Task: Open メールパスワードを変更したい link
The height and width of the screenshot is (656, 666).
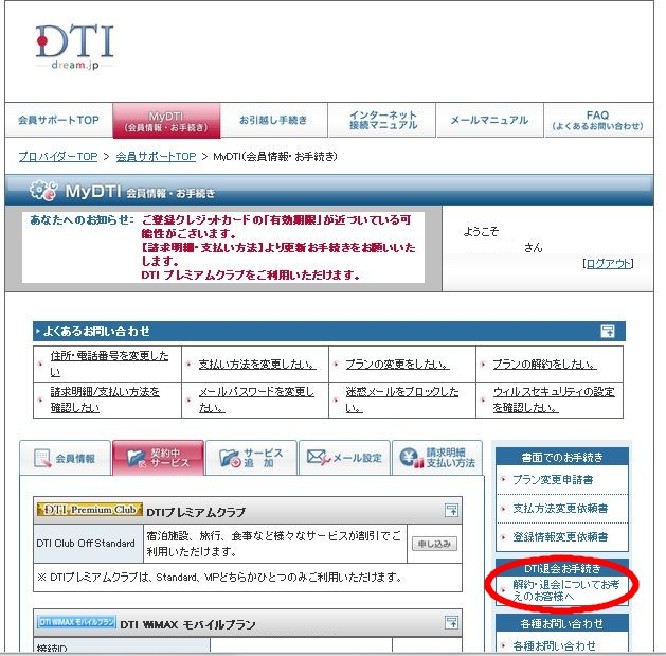Action: (255, 399)
